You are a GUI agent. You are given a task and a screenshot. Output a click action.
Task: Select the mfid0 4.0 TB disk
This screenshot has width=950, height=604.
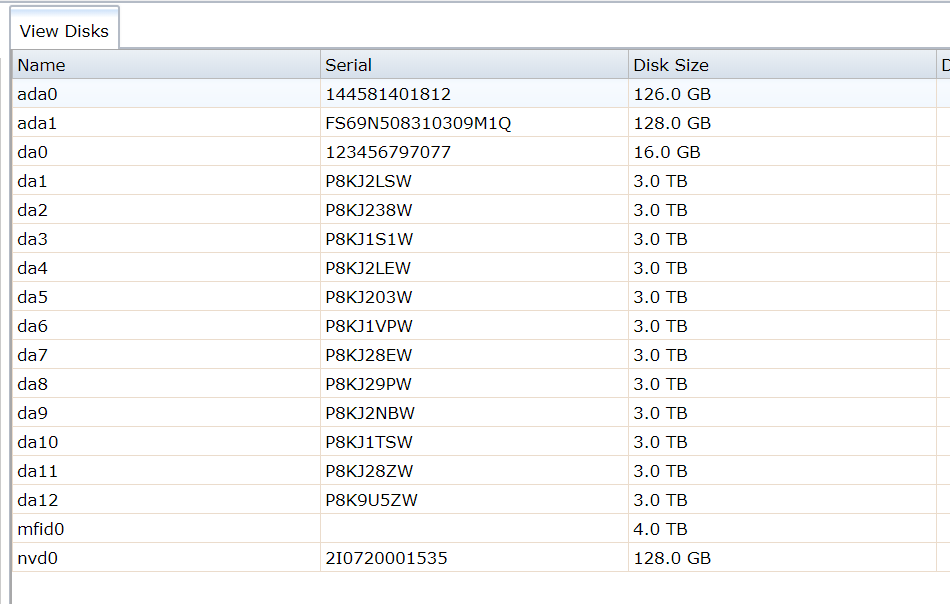481,529
